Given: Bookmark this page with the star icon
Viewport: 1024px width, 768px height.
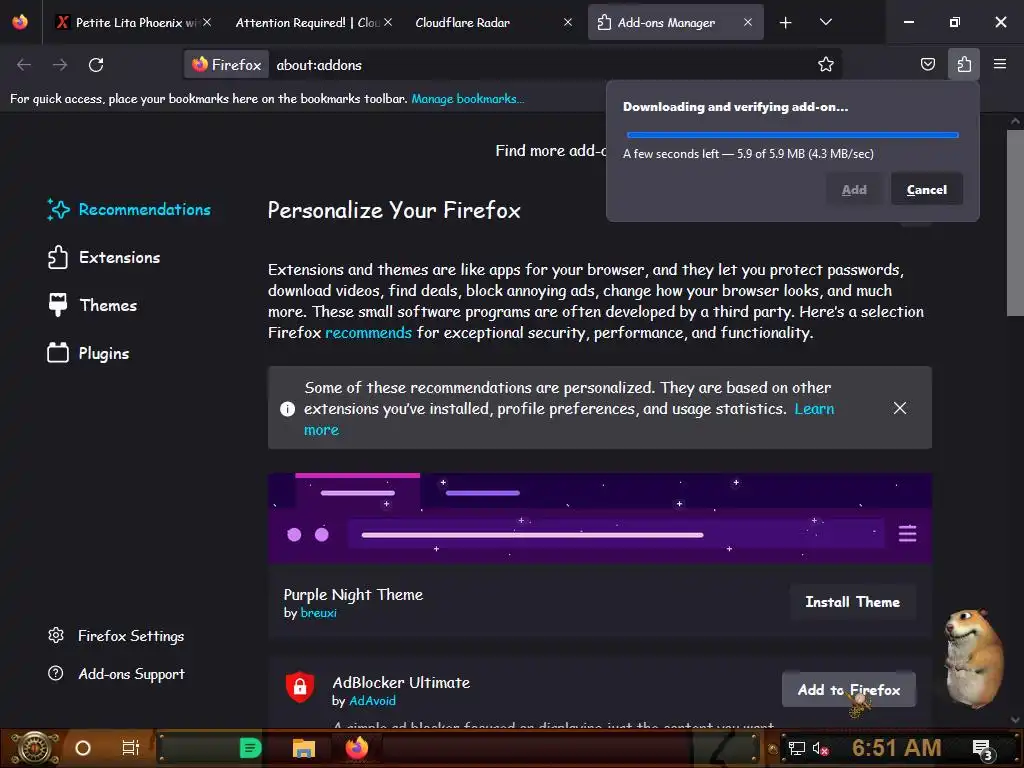Looking at the screenshot, I should click(x=825, y=64).
